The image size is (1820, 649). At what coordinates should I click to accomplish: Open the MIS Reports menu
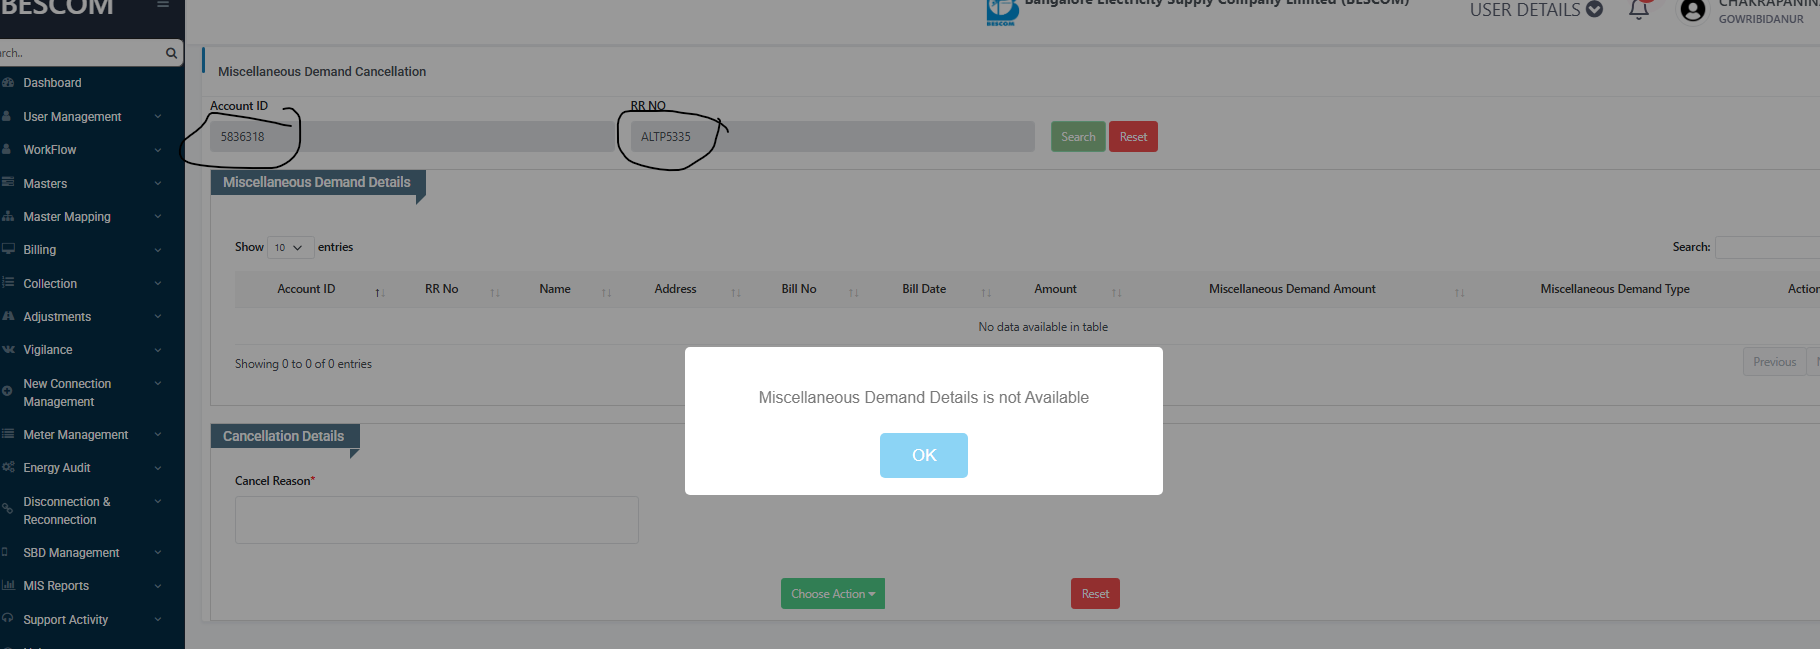coord(56,586)
